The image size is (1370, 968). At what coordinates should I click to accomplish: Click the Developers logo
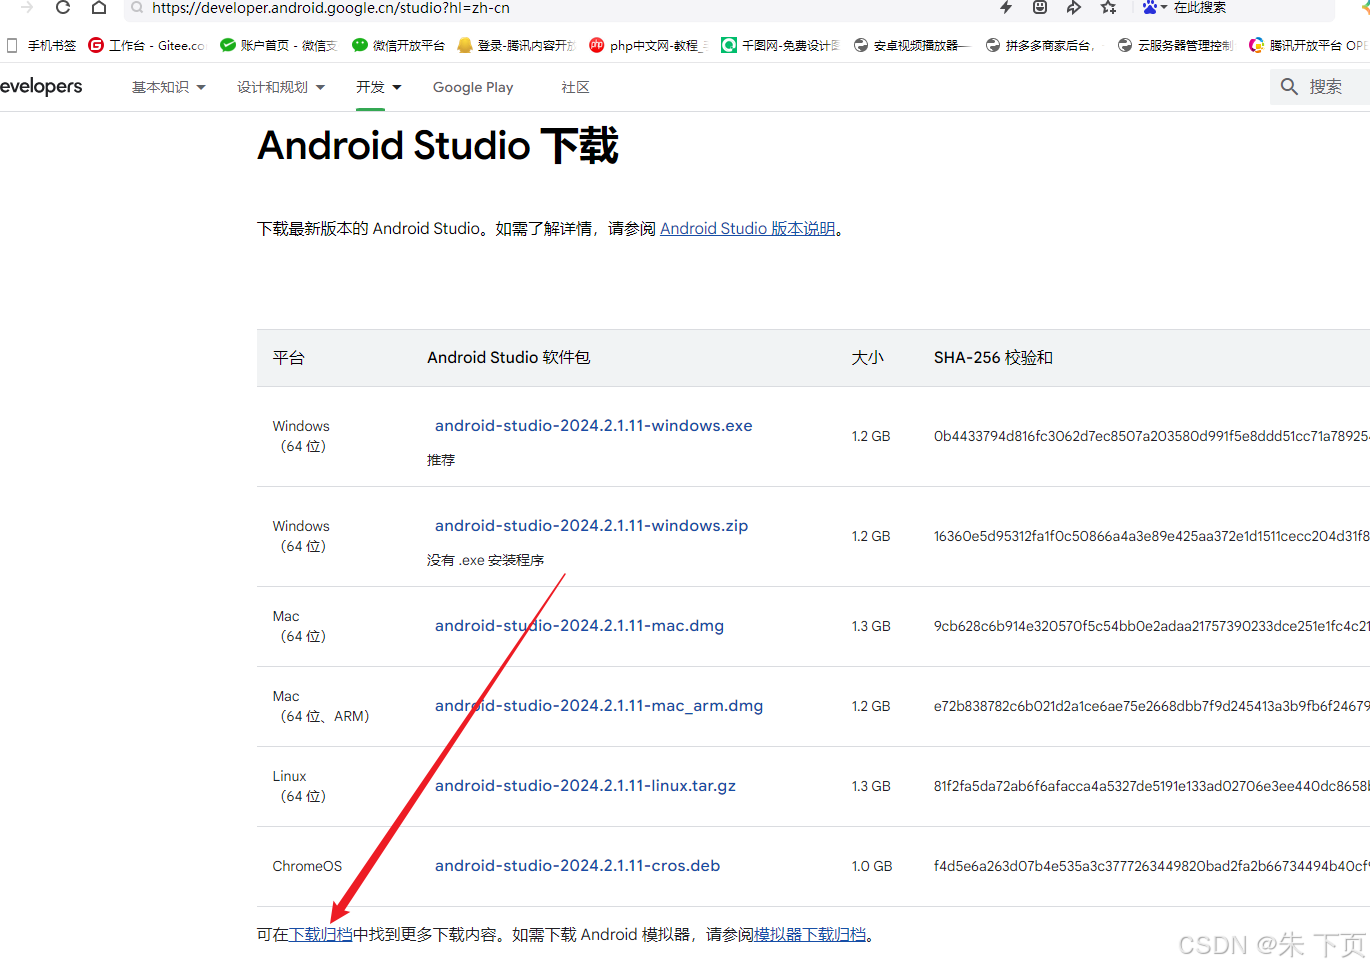point(41,86)
